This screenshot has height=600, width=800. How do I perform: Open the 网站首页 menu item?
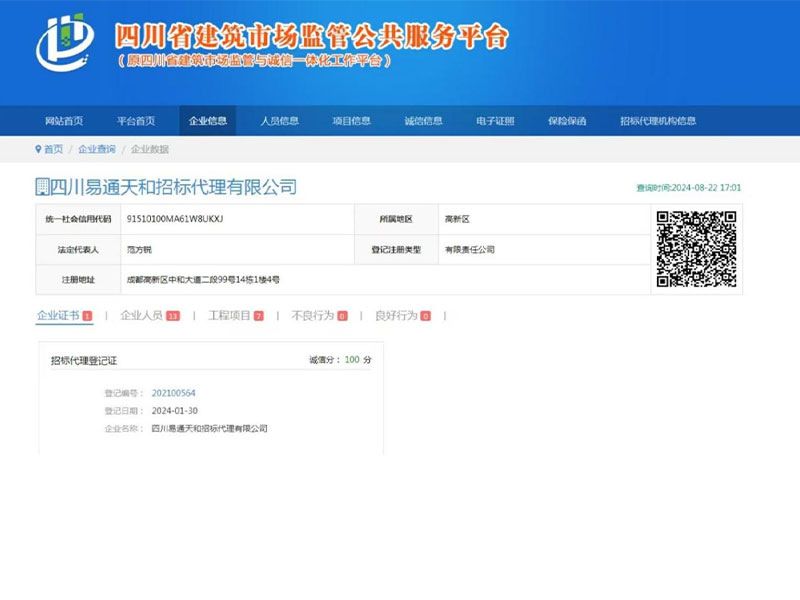[x=64, y=121]
